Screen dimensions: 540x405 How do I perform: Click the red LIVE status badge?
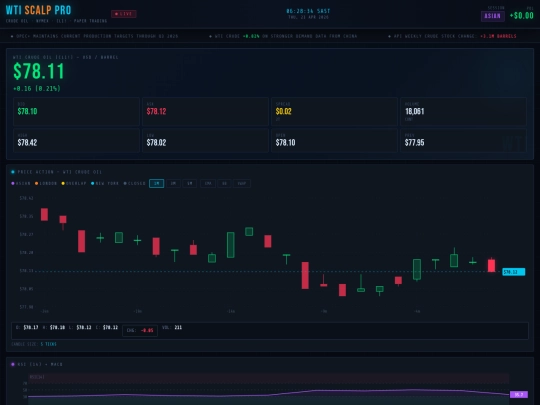pyautogui.click(x=124, y=14)
